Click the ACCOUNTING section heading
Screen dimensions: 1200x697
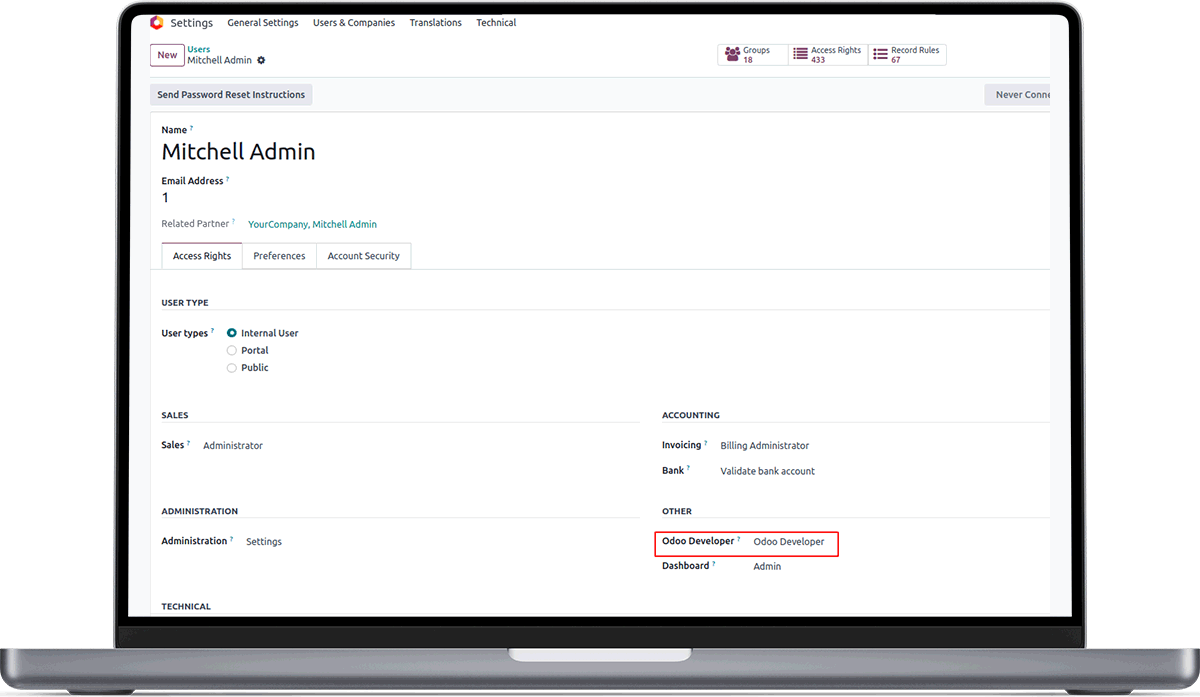click(691, 415)
